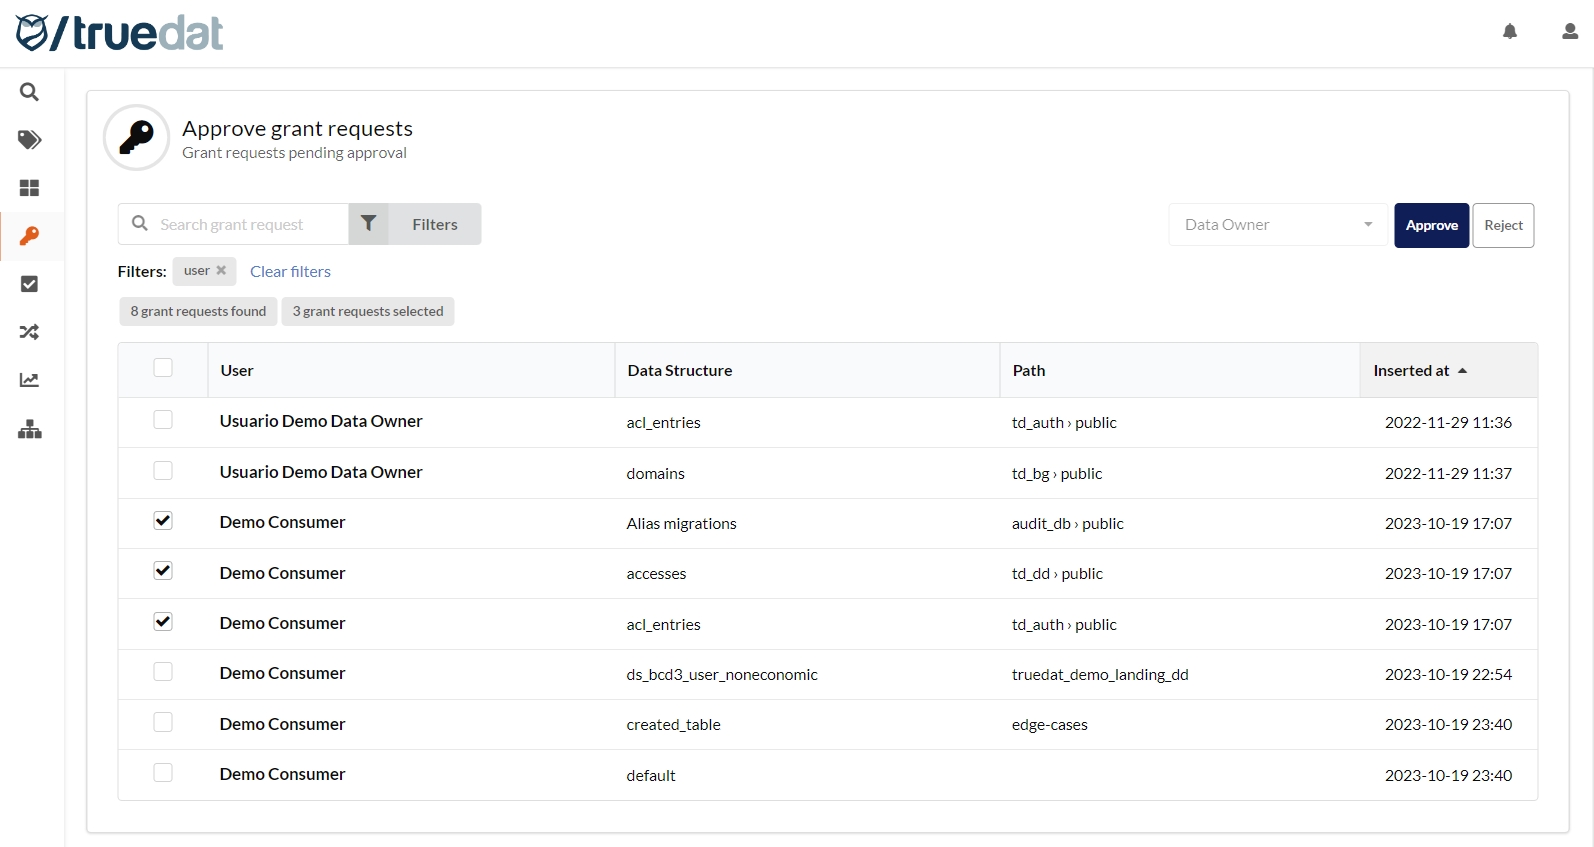Uncheck the Alias migrations request row
Screen dimensions: 1594x847
pos(163,521)
